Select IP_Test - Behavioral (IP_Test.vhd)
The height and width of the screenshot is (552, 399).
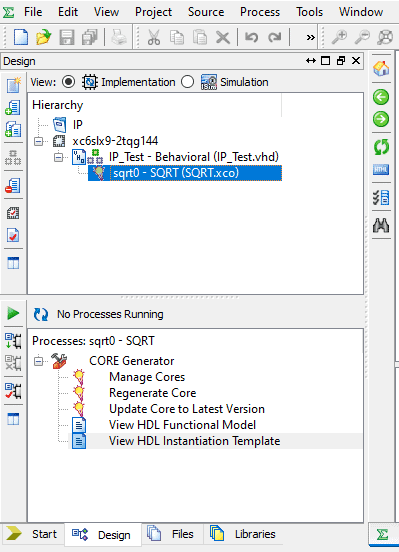[x=193, y=157]
